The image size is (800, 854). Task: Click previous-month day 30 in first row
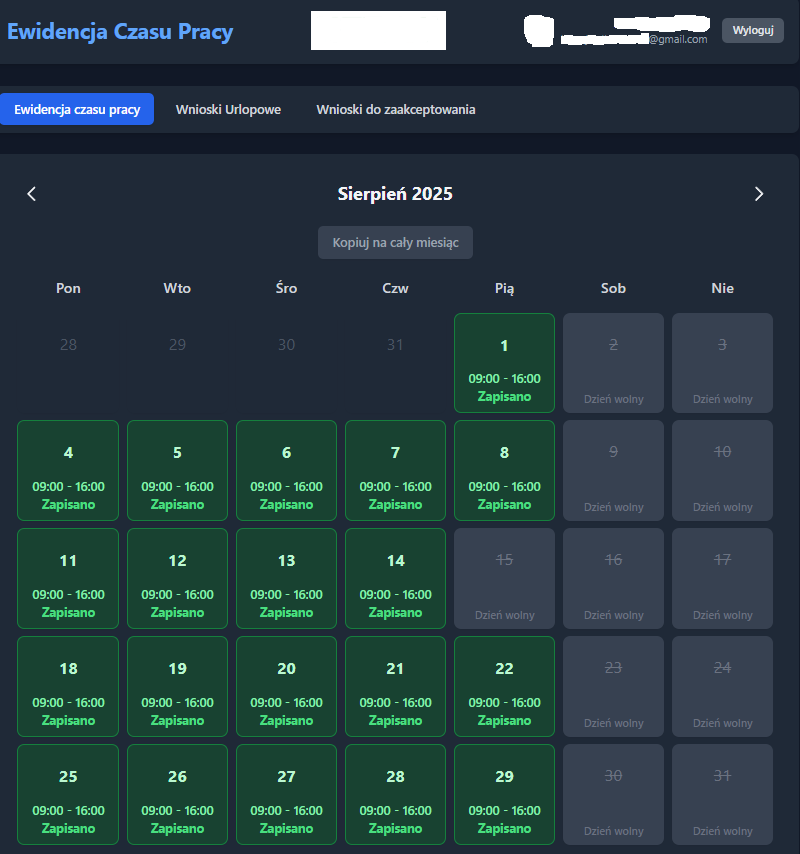(x=286, y=345)
